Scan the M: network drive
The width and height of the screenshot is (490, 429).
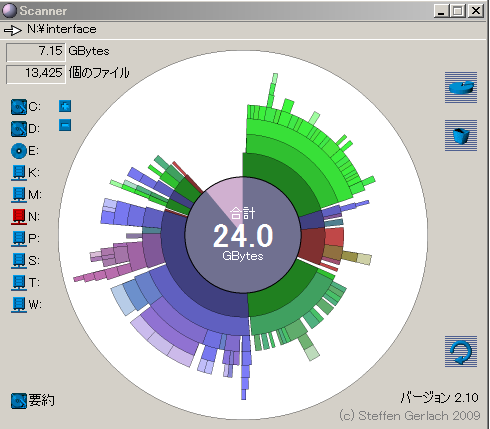pos(19,195)
